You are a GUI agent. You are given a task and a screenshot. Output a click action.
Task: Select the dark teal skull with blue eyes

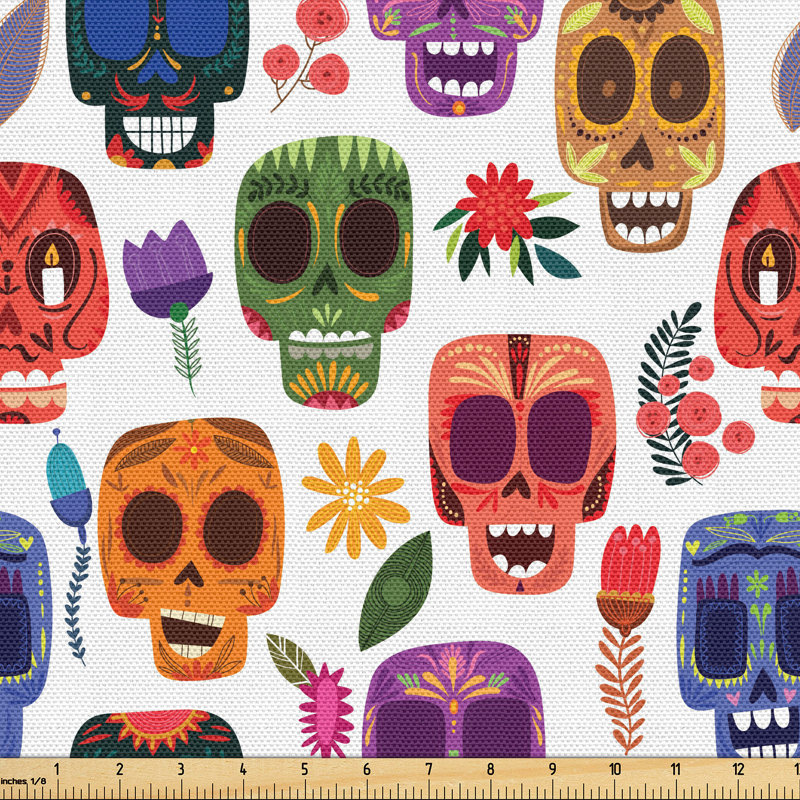(157, 82)
